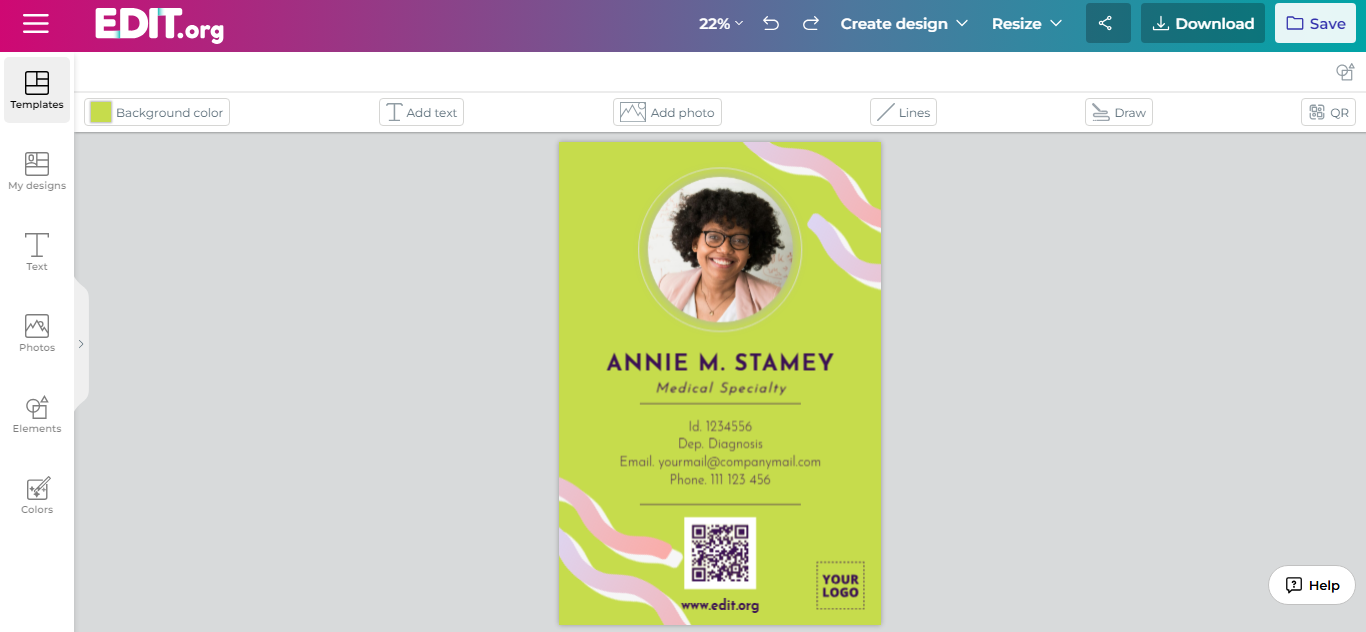Click the Add photo tool

(x=667, y=112)
